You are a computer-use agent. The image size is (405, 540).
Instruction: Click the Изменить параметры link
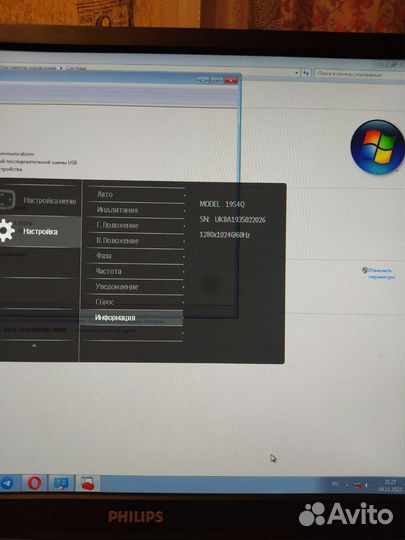(380, 274)
